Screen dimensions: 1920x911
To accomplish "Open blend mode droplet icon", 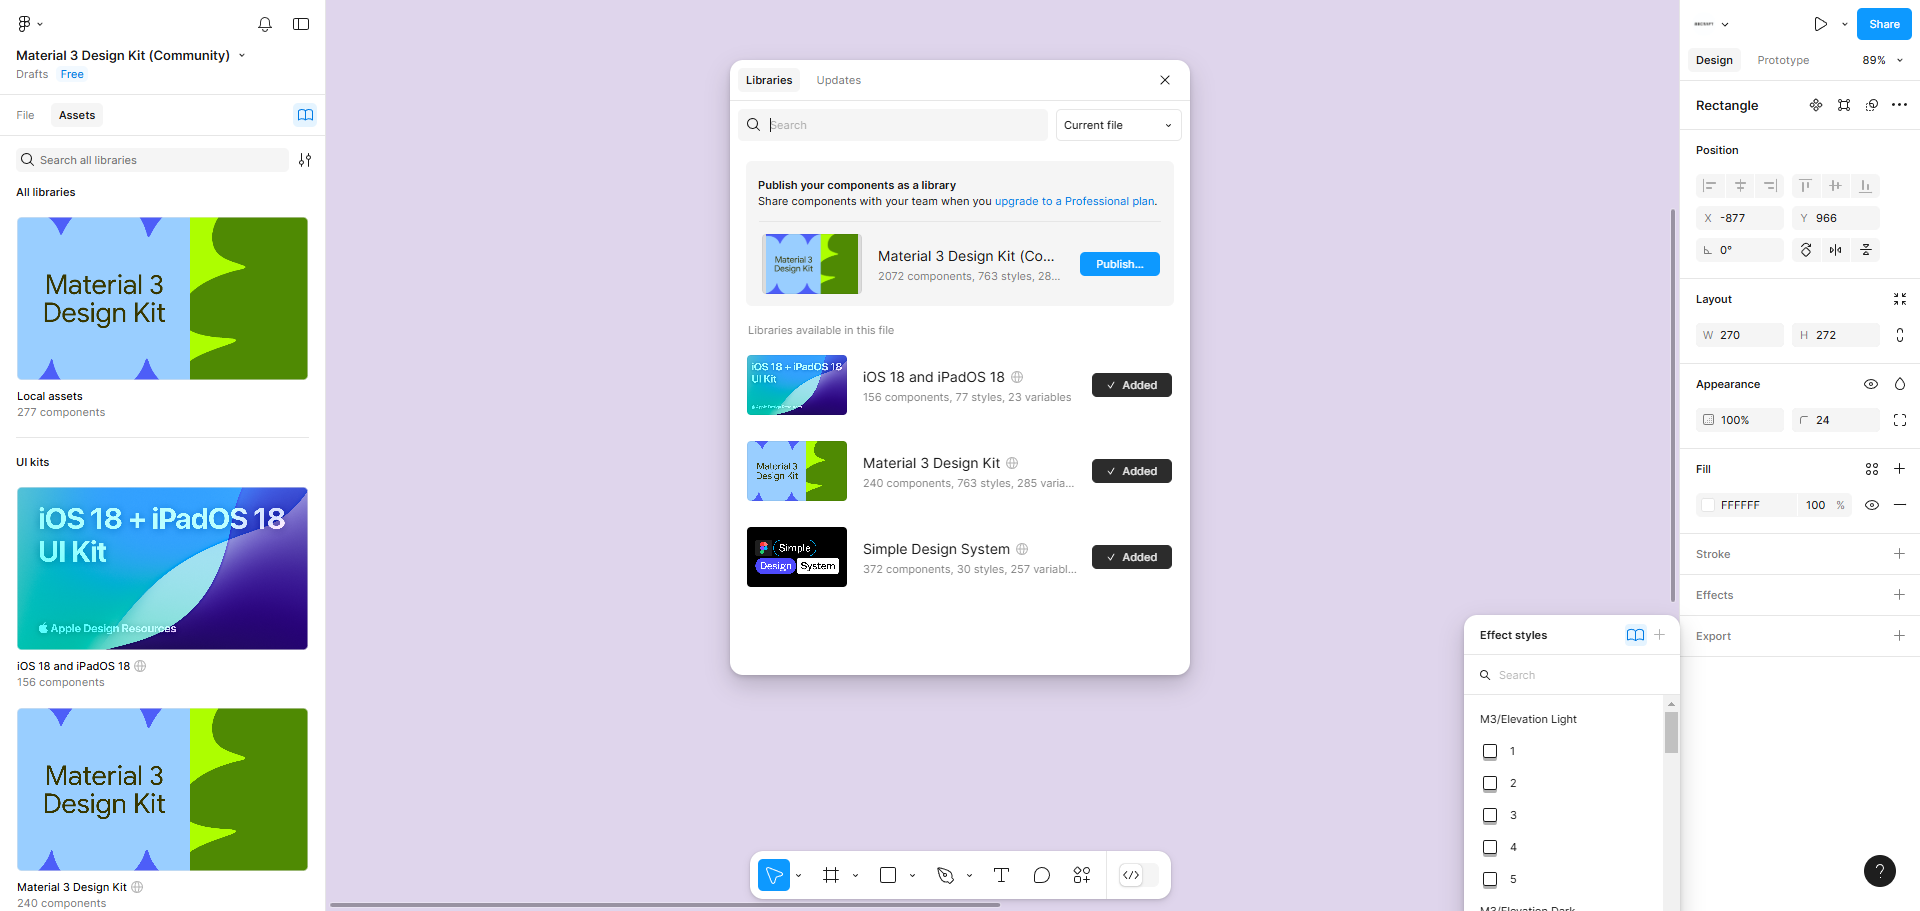I will 1900,384.
